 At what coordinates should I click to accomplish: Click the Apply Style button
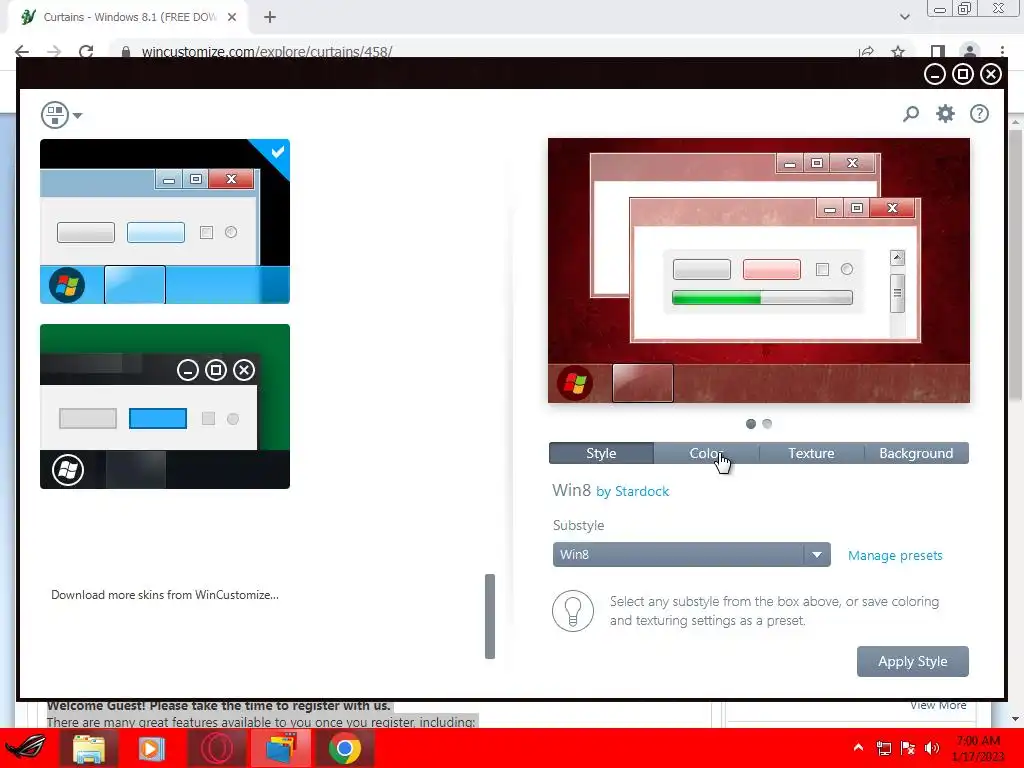pos(912,662)
